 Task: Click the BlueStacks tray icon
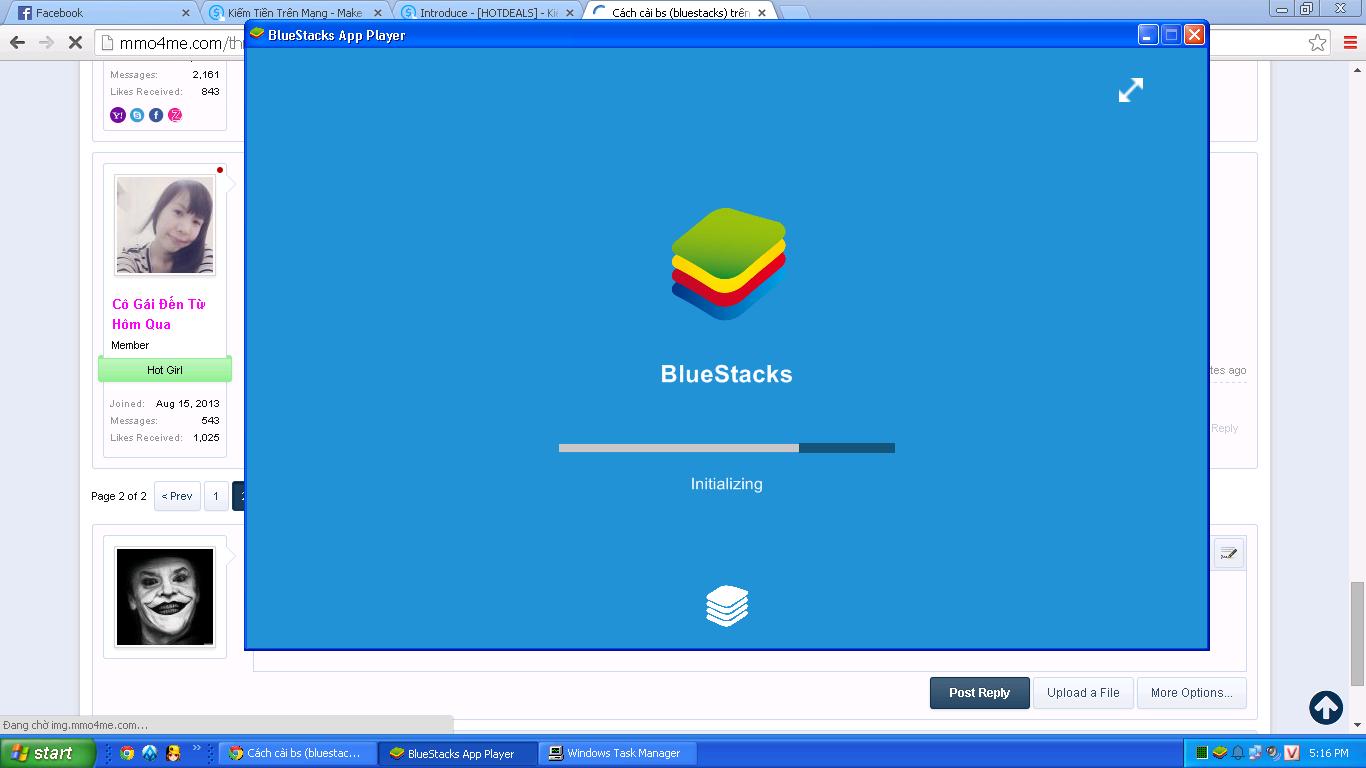click(x=1220, y=753)
